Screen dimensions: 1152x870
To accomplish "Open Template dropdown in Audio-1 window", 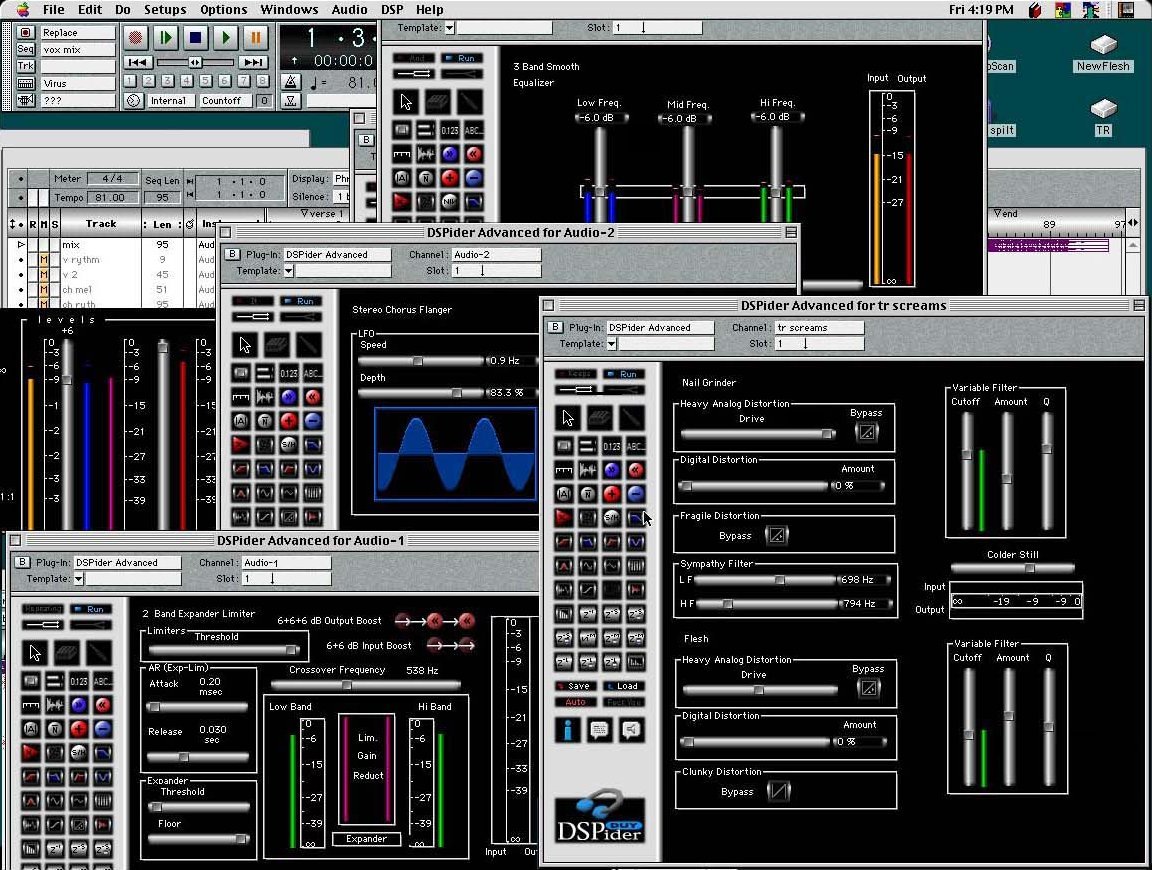I will tap(79, 579).
